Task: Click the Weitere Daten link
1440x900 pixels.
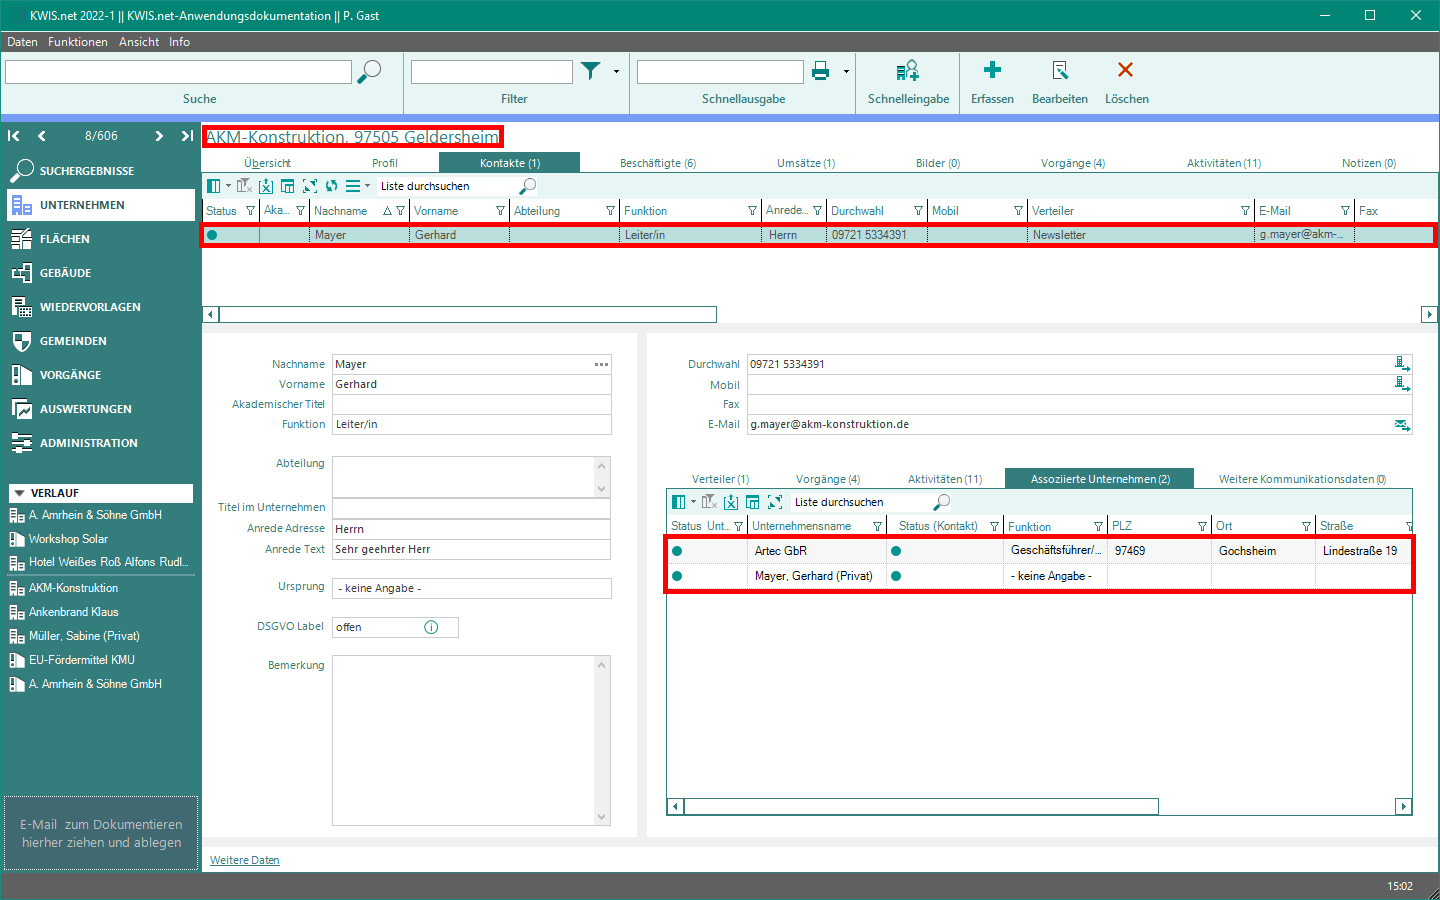Action: pyautogui.click(x=245, y=860)
